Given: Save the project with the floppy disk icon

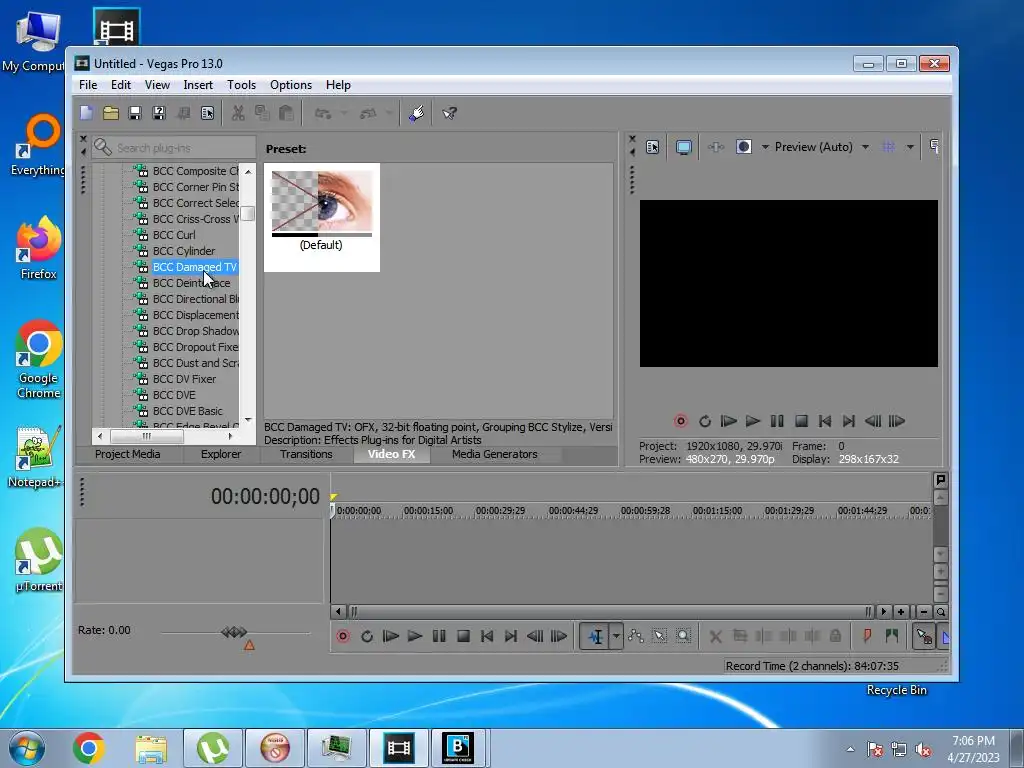Looking at the screenshot, I should 135,113.
